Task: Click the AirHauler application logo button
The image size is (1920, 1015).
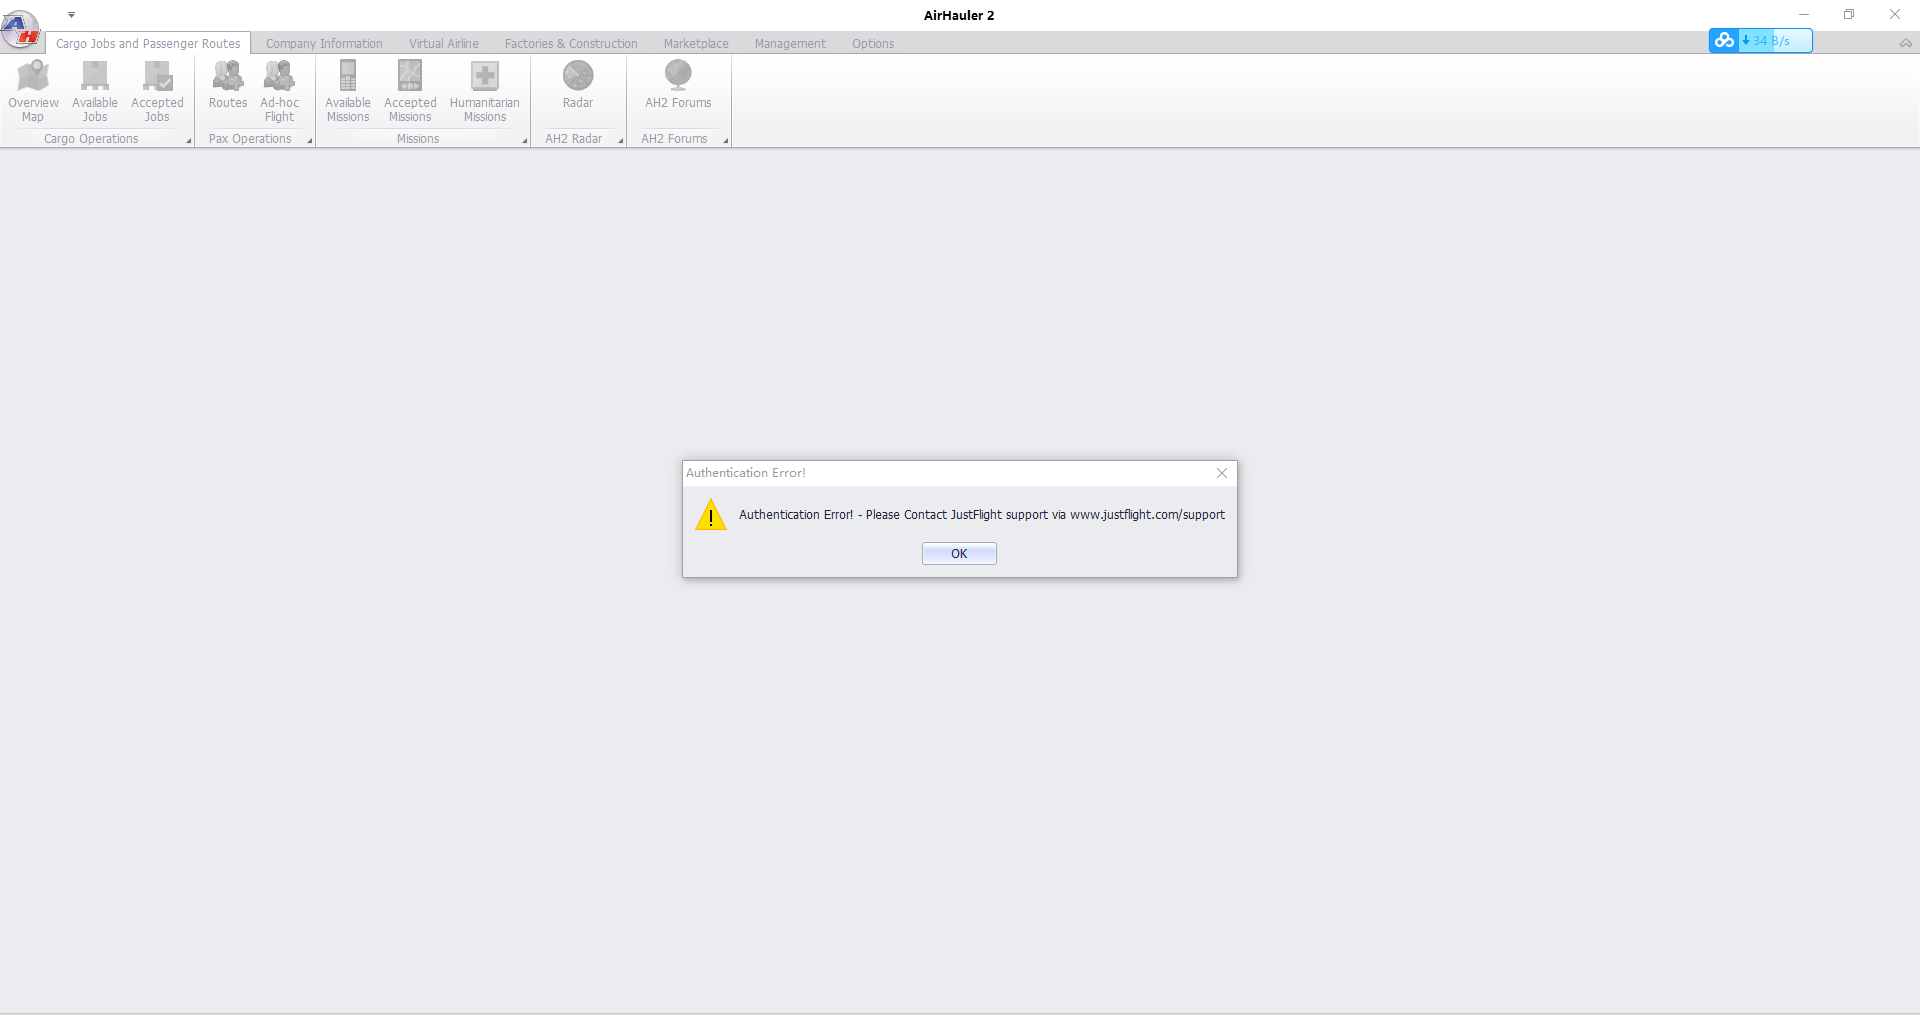Action: click(x=21, y=29)
